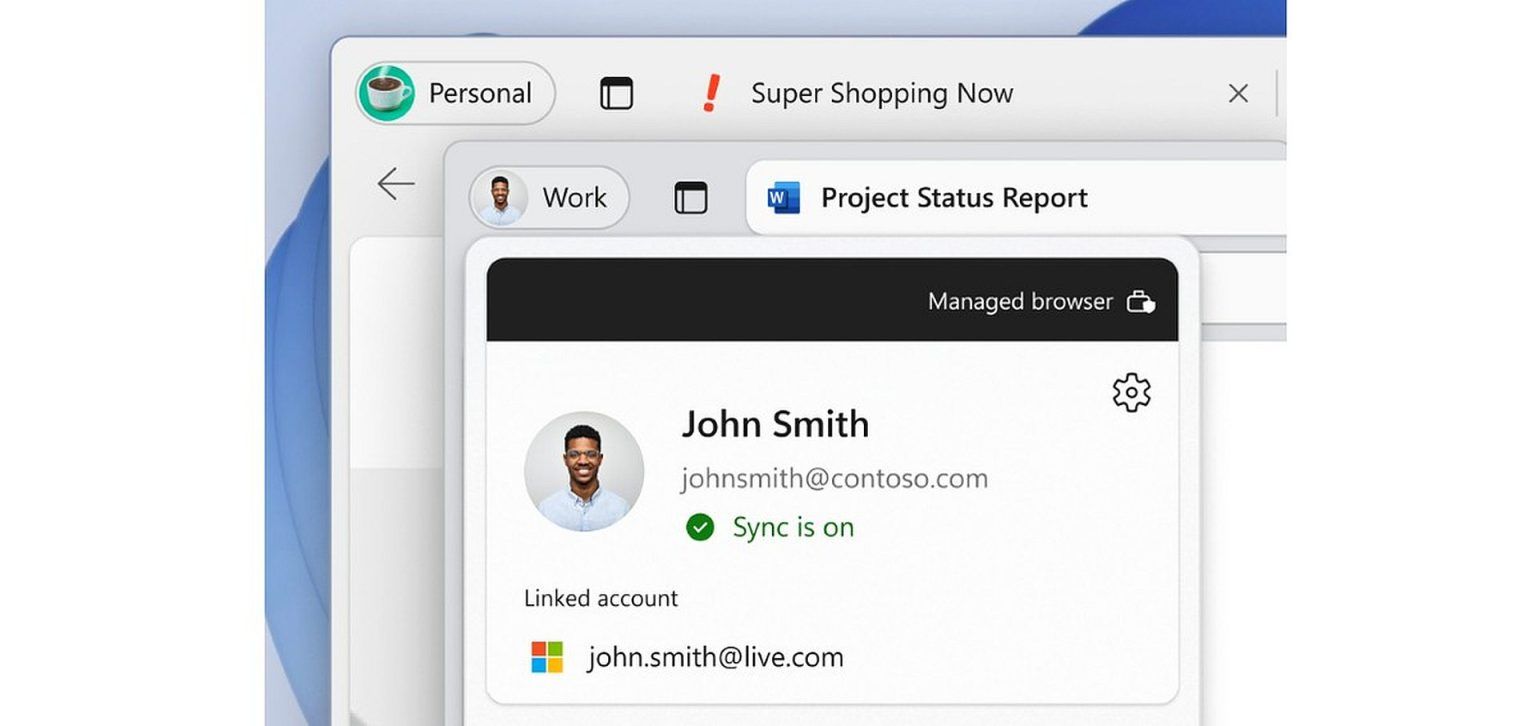1536x726 pixels.
Task: Expand the Linked account section
Action: pyautogui.click(x=600, y=598)
